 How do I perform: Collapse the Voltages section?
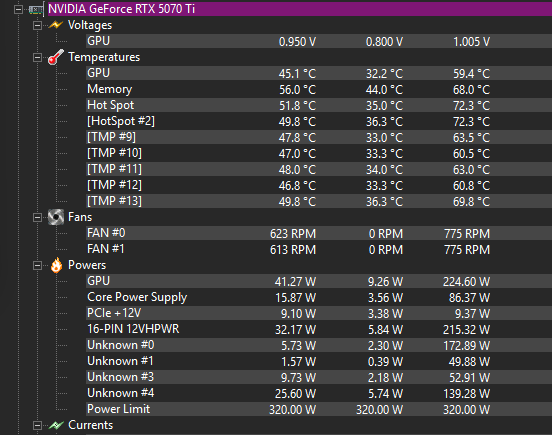pyautogui.click(x=37, y=25)
